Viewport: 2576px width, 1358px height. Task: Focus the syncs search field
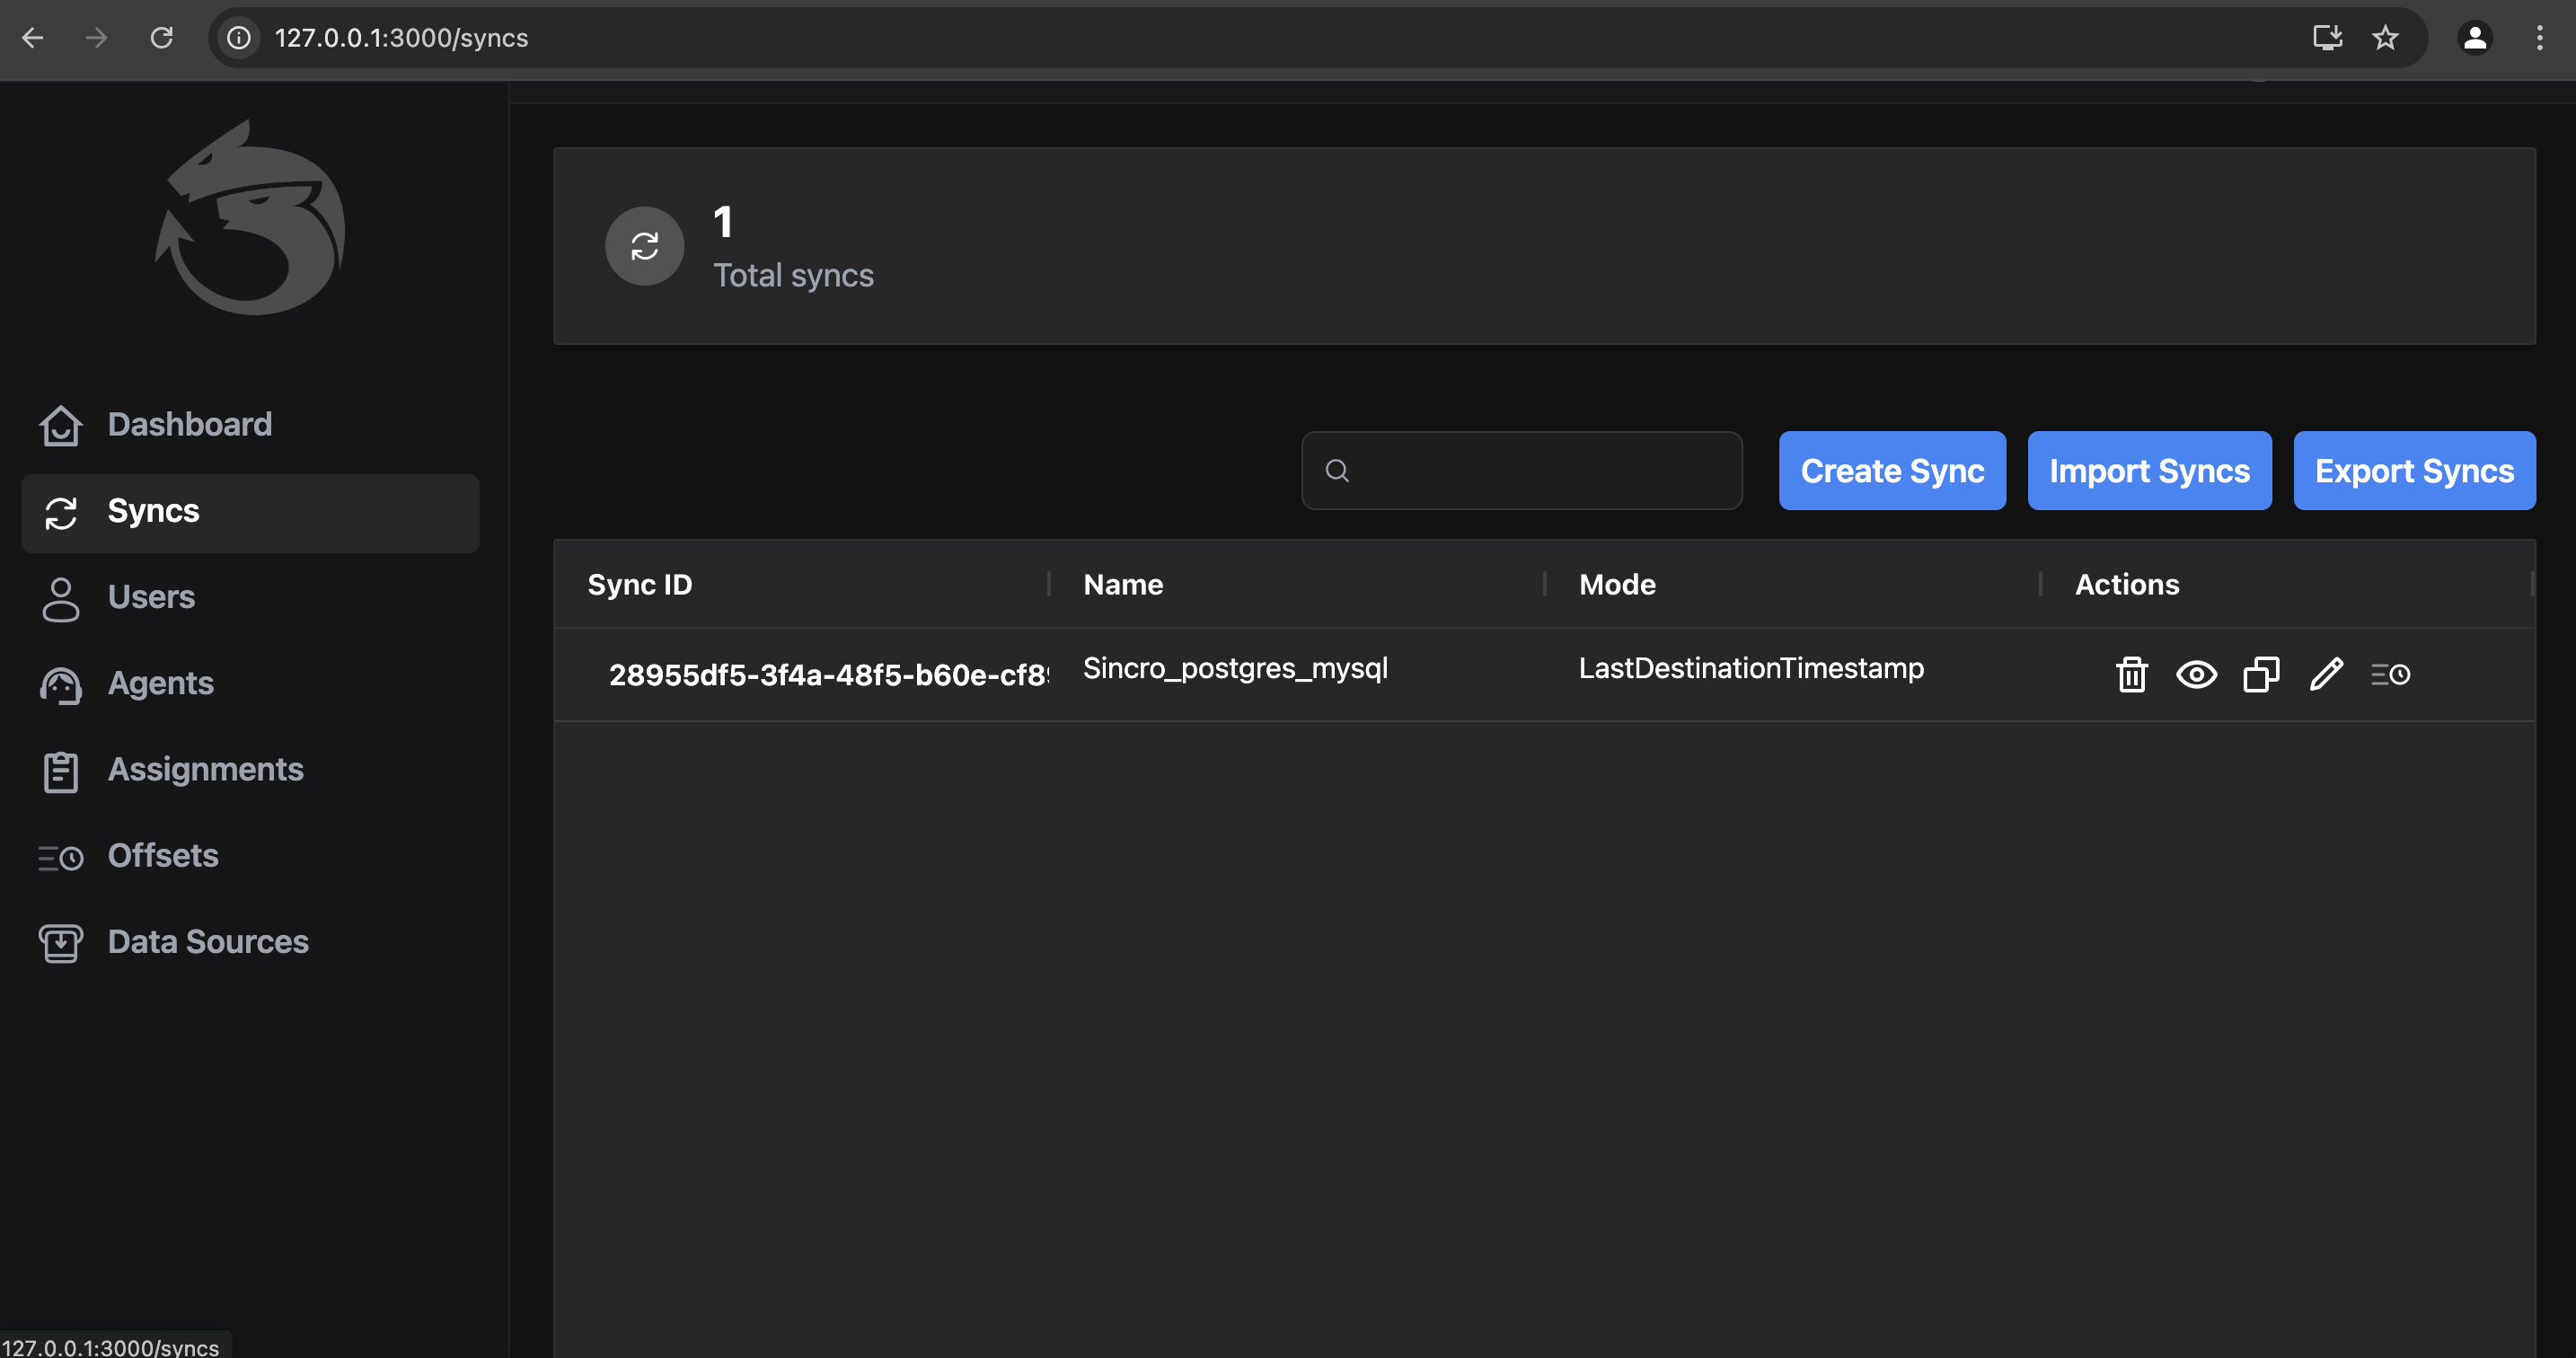click(1540, 471)
